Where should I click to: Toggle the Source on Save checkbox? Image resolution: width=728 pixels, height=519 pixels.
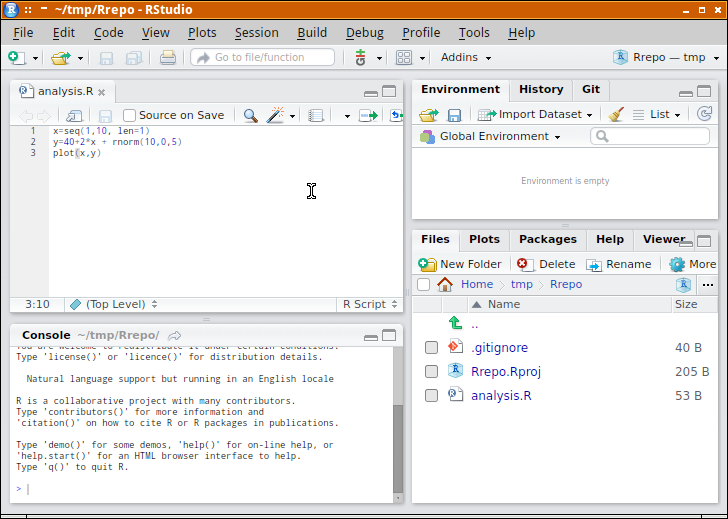click(x=130, y=115)
